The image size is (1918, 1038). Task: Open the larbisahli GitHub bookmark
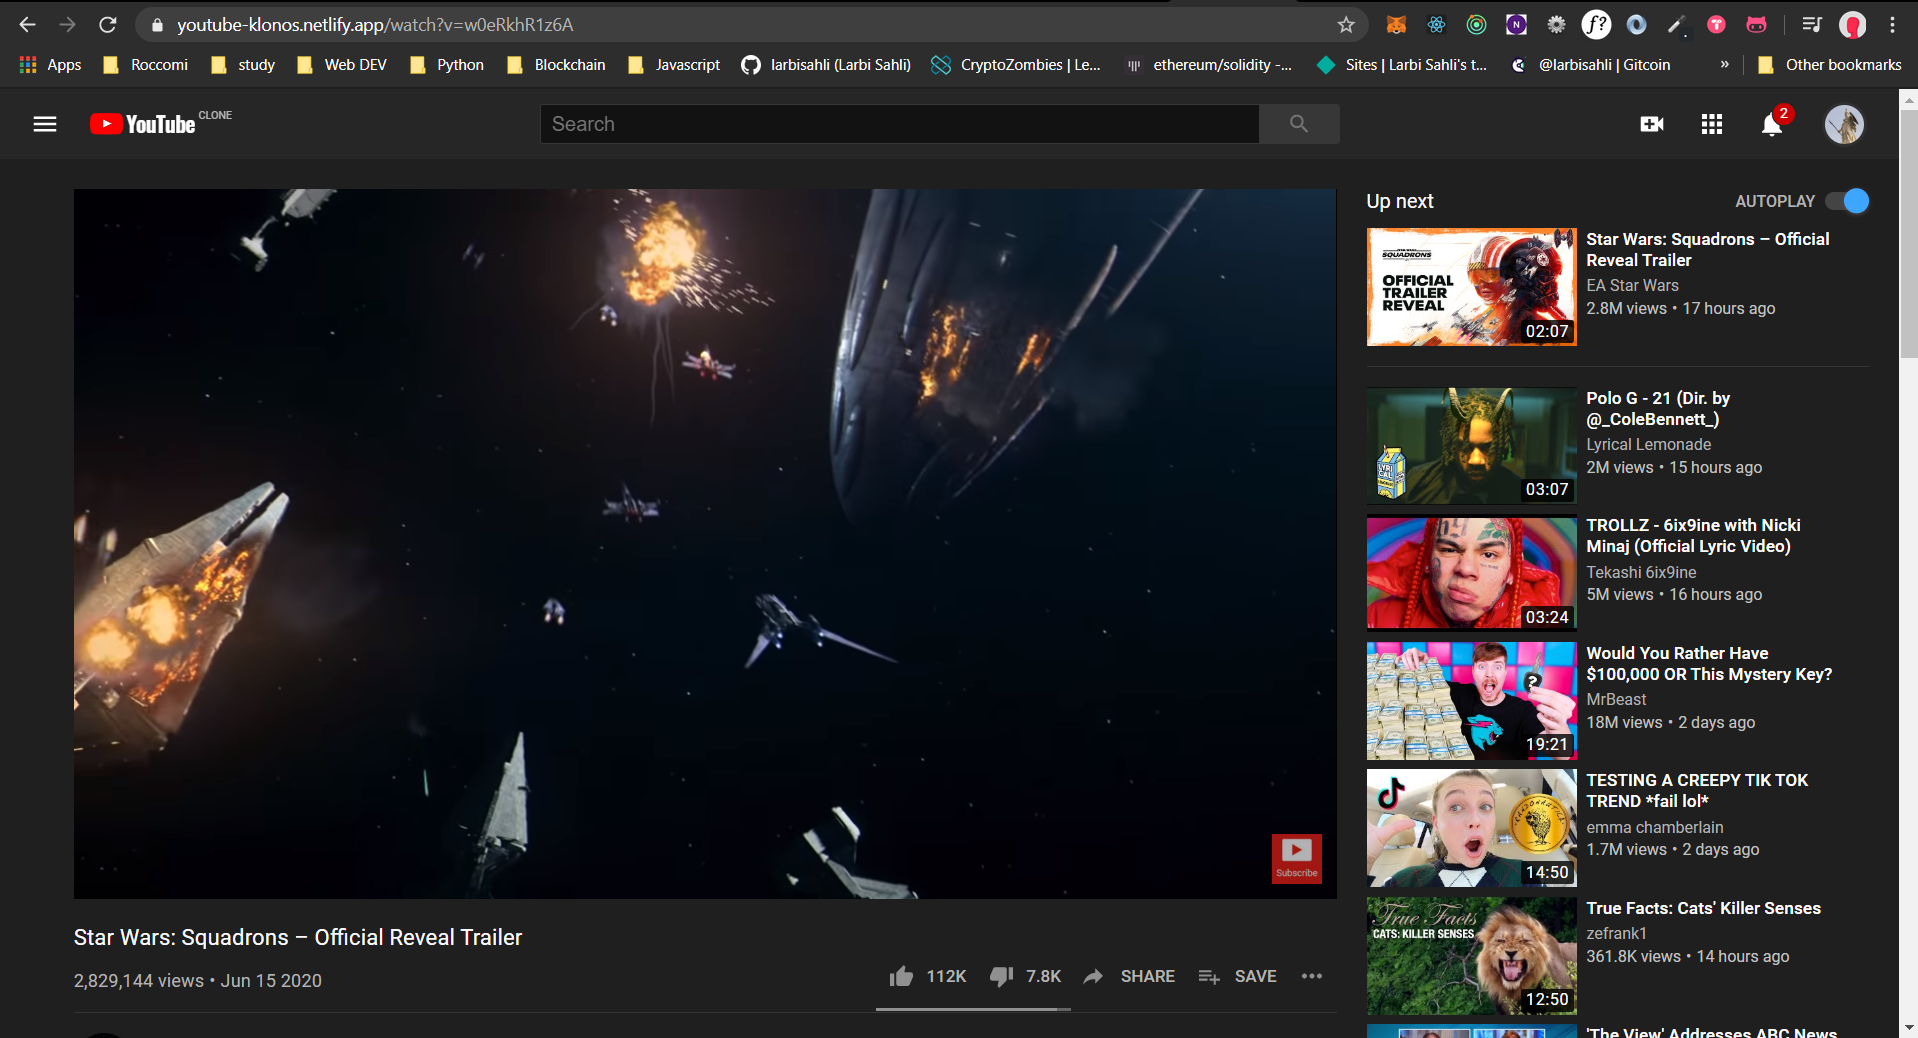click(826, 64)
